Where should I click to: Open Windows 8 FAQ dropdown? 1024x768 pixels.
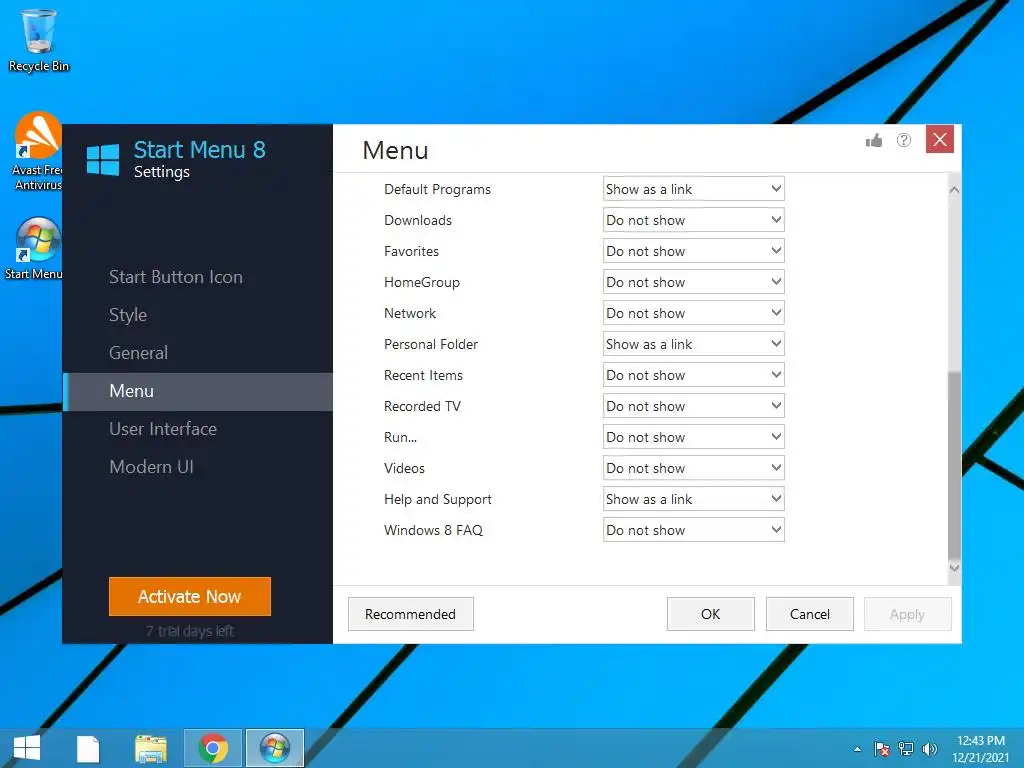click(694, 530)
